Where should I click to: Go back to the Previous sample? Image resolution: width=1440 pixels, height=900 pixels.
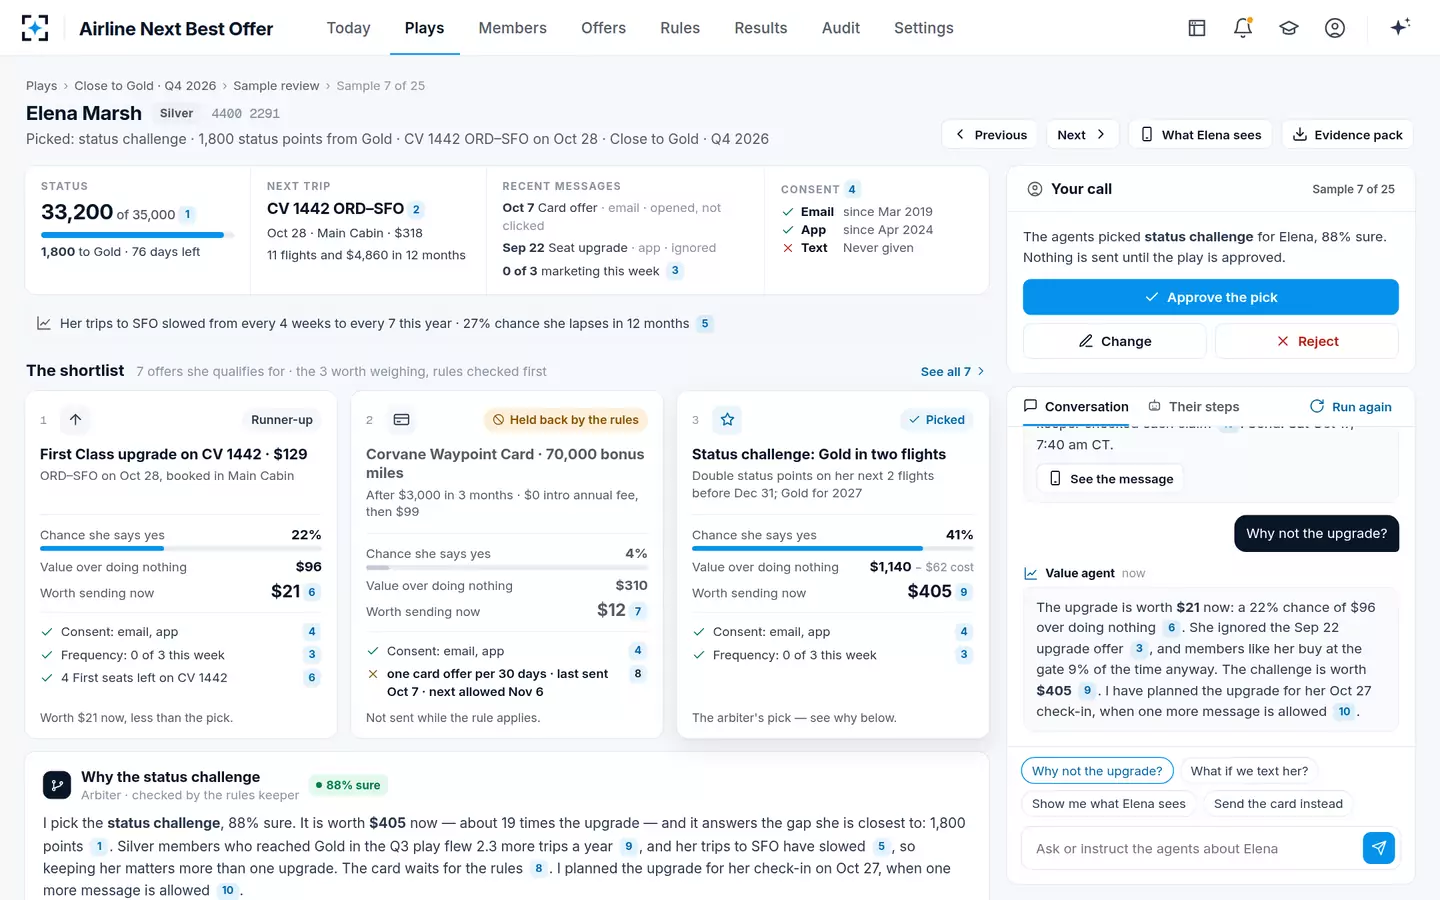click(x=991, y=135)
